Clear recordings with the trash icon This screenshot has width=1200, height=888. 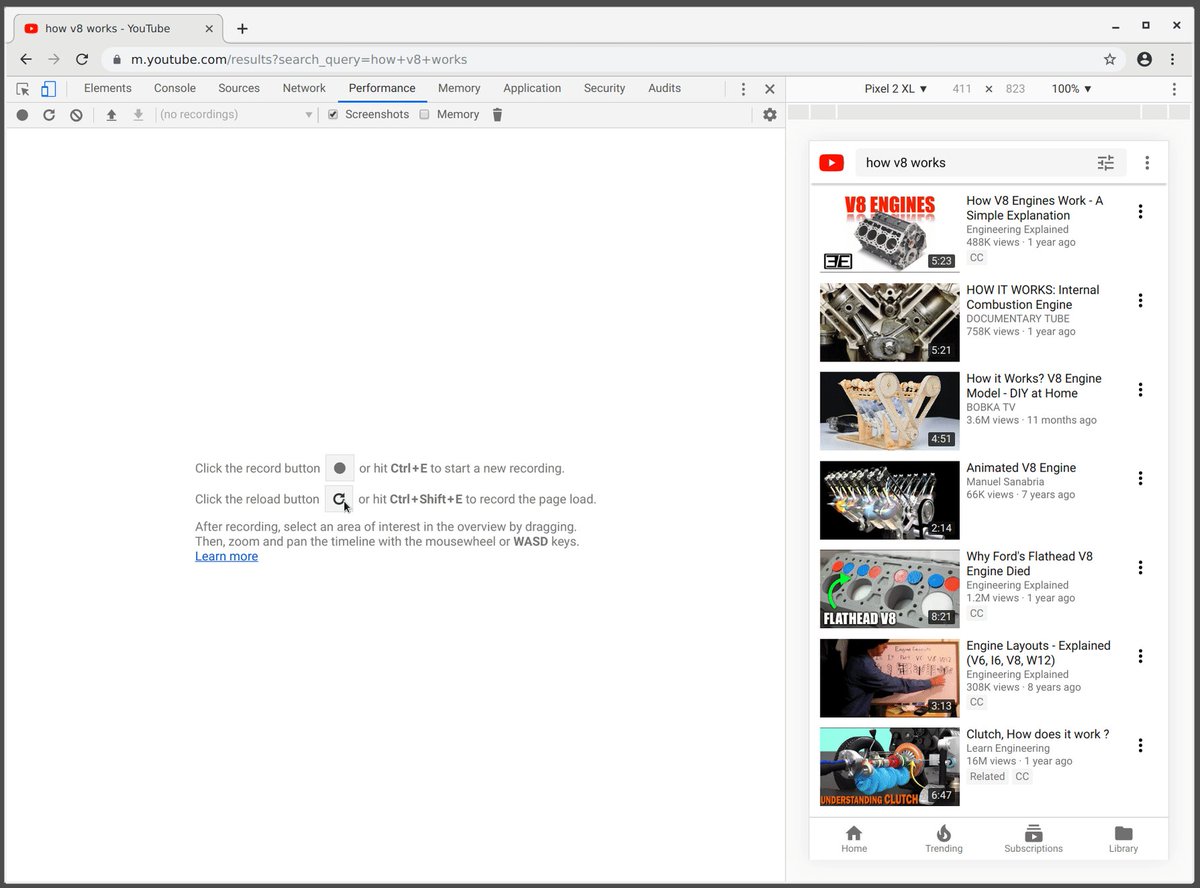[497, 114]
